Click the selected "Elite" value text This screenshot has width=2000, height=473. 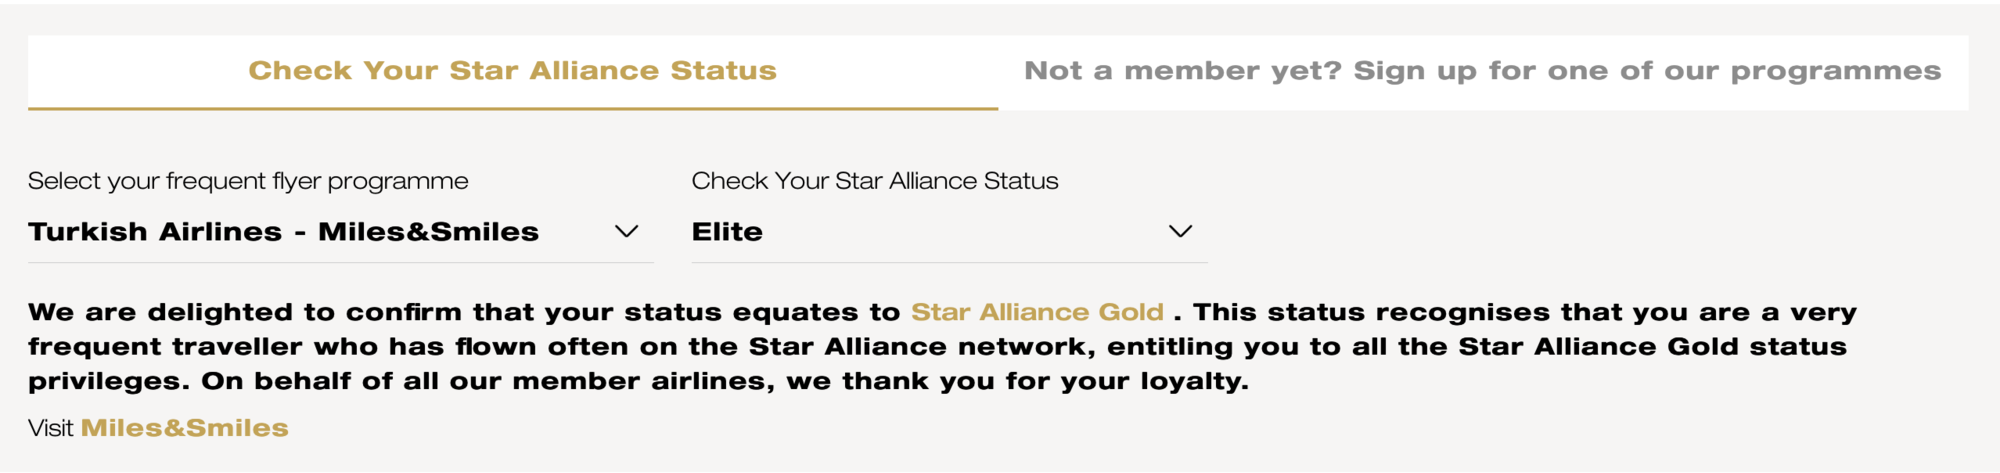[727, 232]
